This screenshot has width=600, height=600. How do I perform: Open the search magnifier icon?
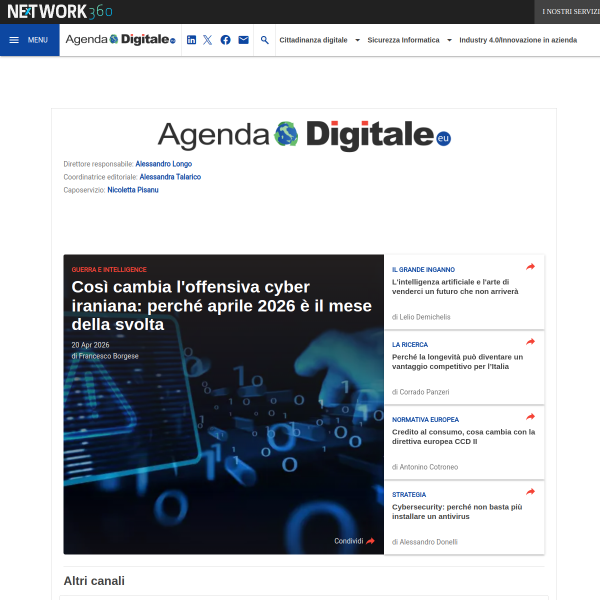click(264, 40)
